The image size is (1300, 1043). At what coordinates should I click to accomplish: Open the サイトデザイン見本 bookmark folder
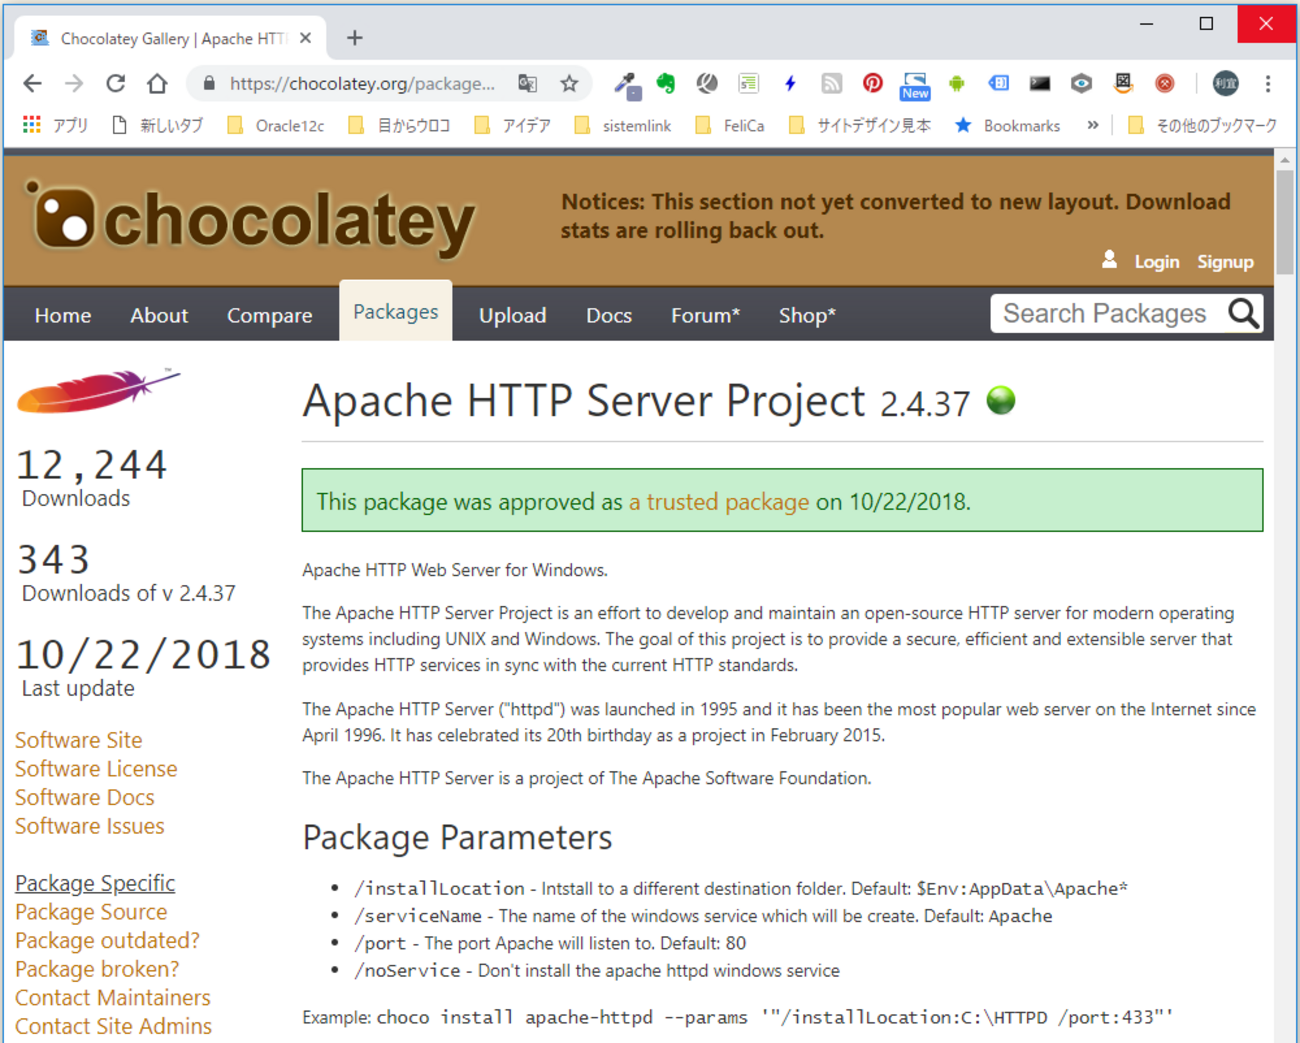pos(860,125)
